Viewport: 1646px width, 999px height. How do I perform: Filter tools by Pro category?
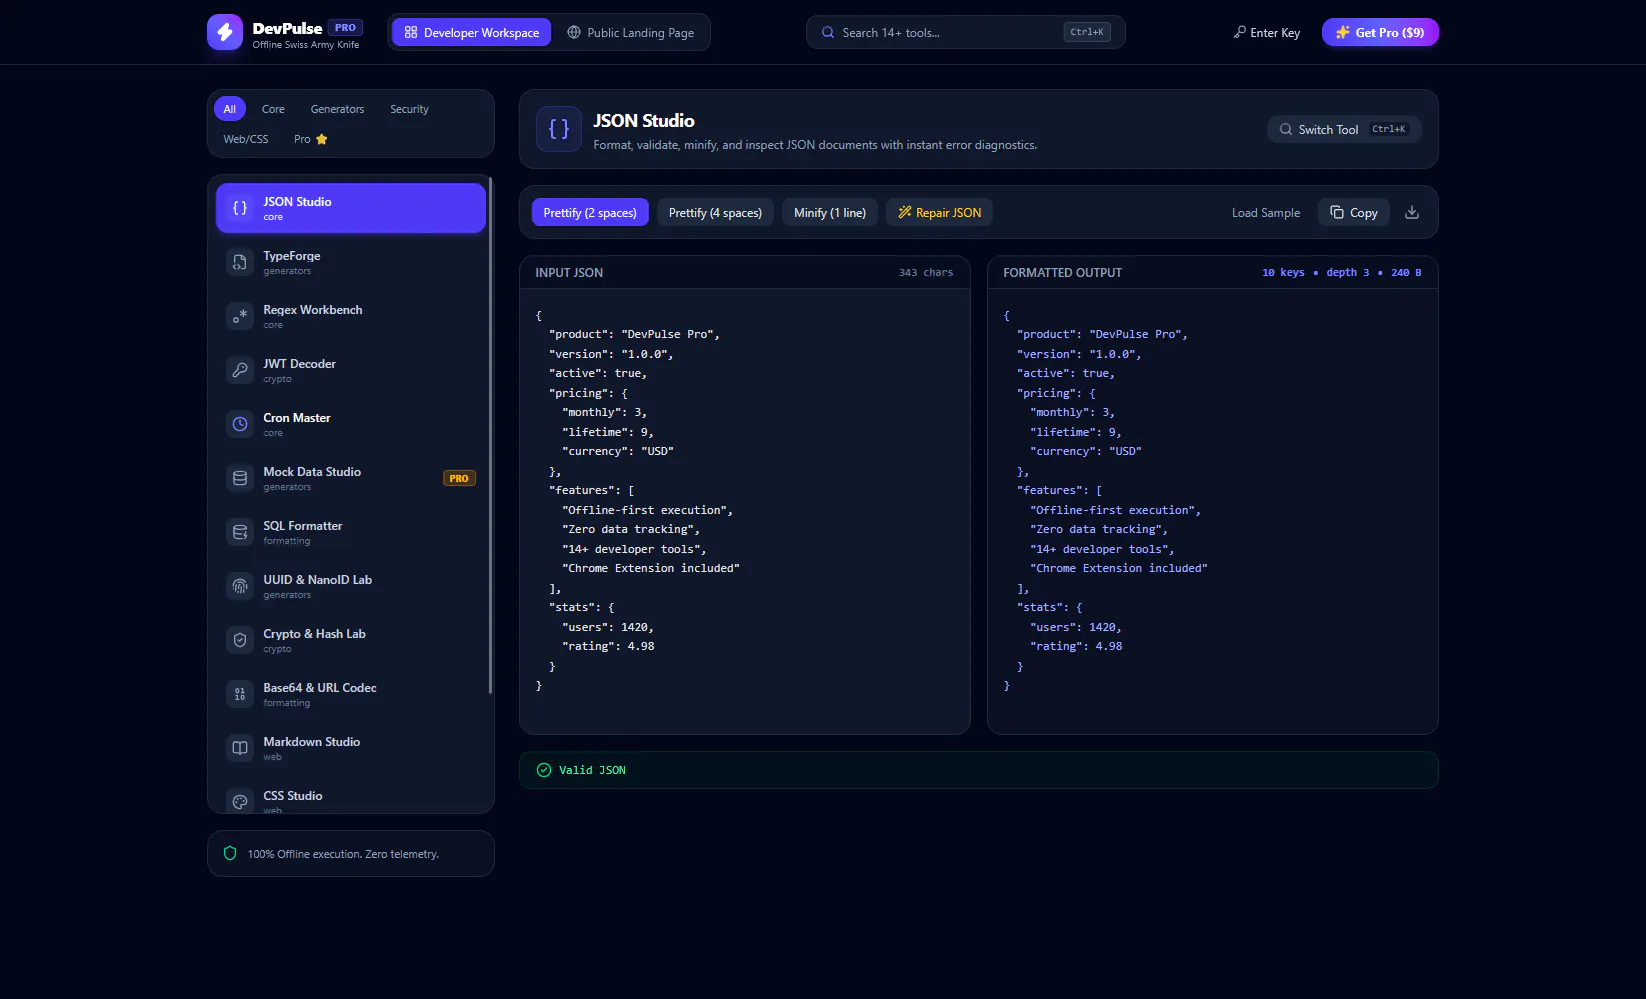(x=311, y=139)
